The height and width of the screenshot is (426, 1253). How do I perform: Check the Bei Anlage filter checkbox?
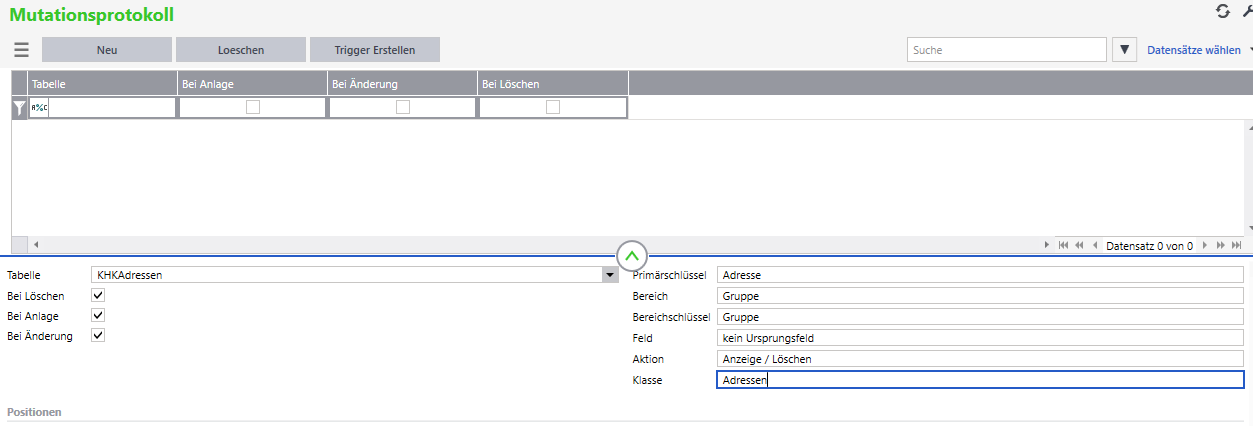253,108
